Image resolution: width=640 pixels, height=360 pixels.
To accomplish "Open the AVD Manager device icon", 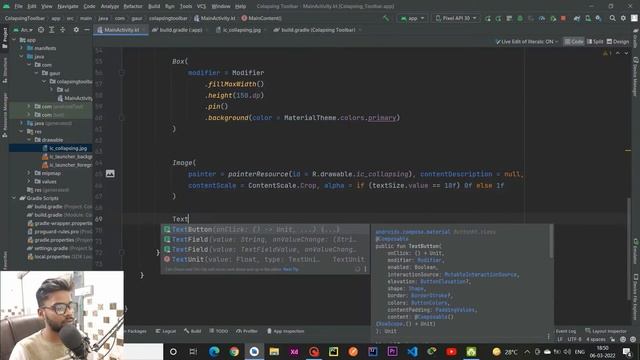I will (588, 18).
